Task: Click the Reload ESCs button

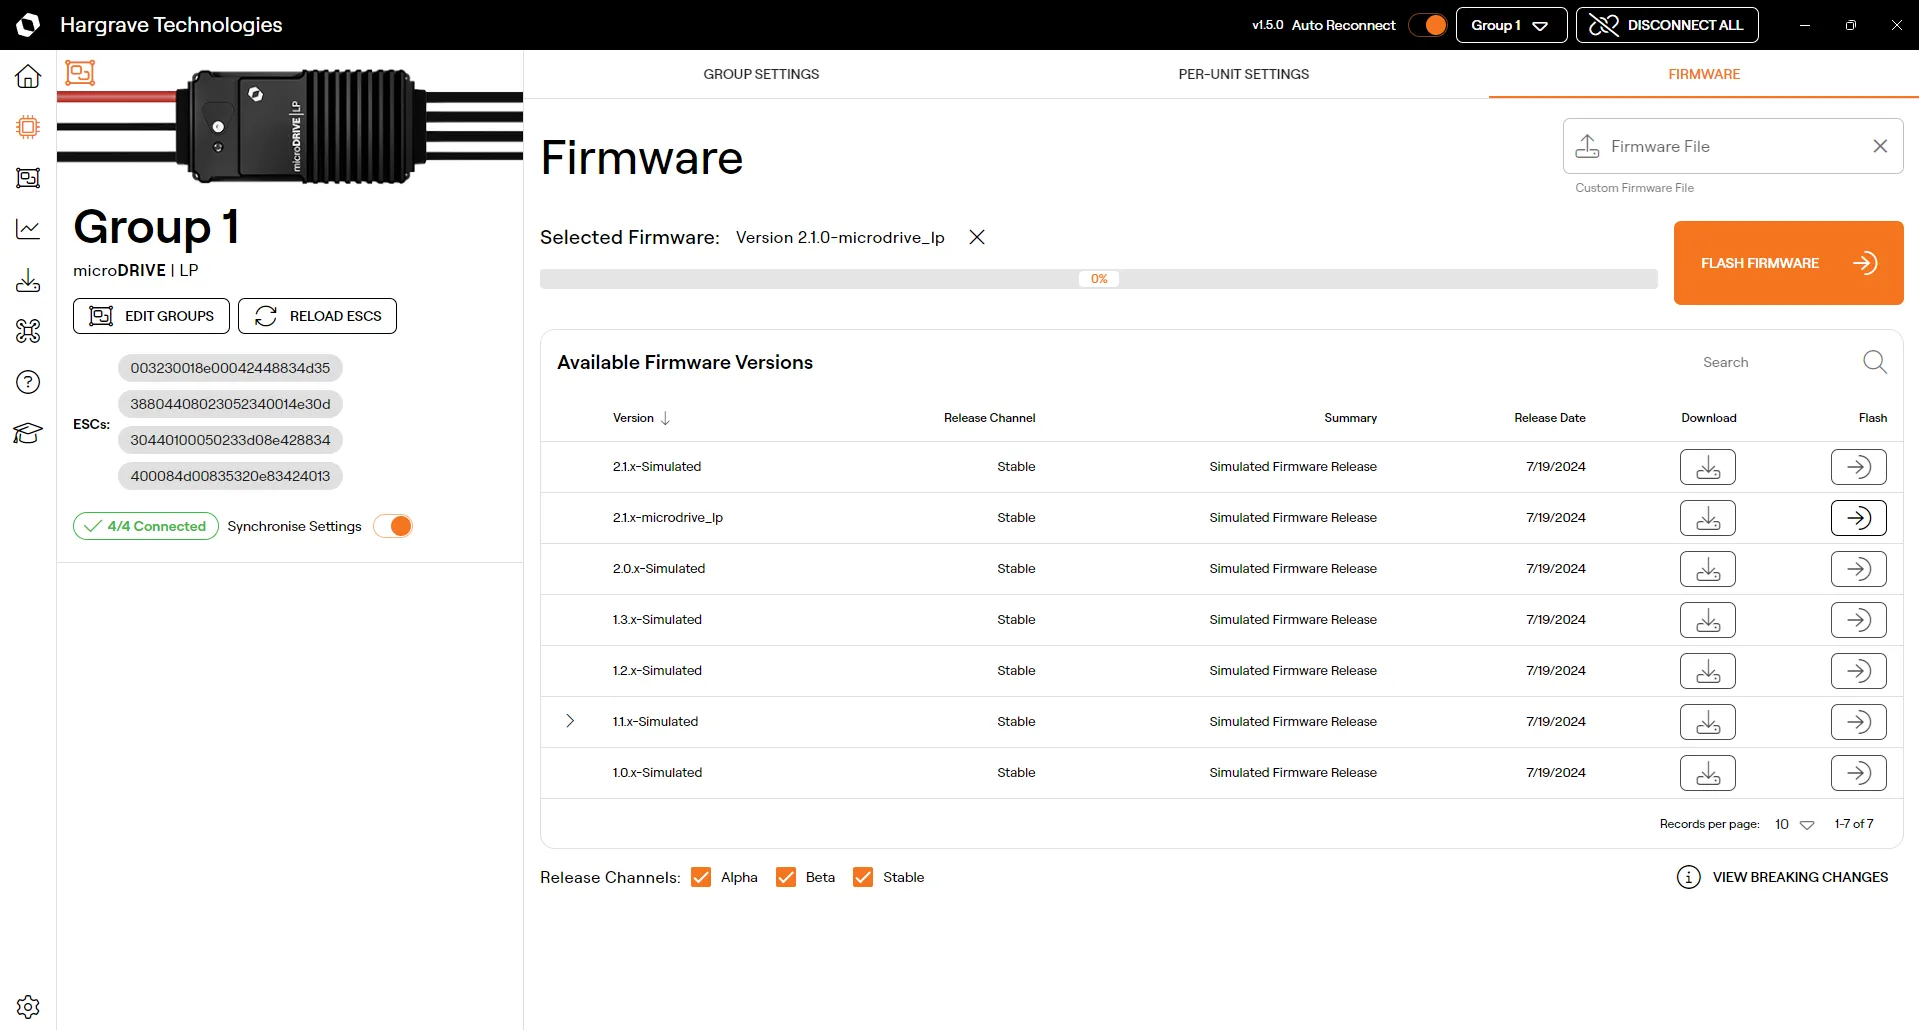Action: (317, 316)
